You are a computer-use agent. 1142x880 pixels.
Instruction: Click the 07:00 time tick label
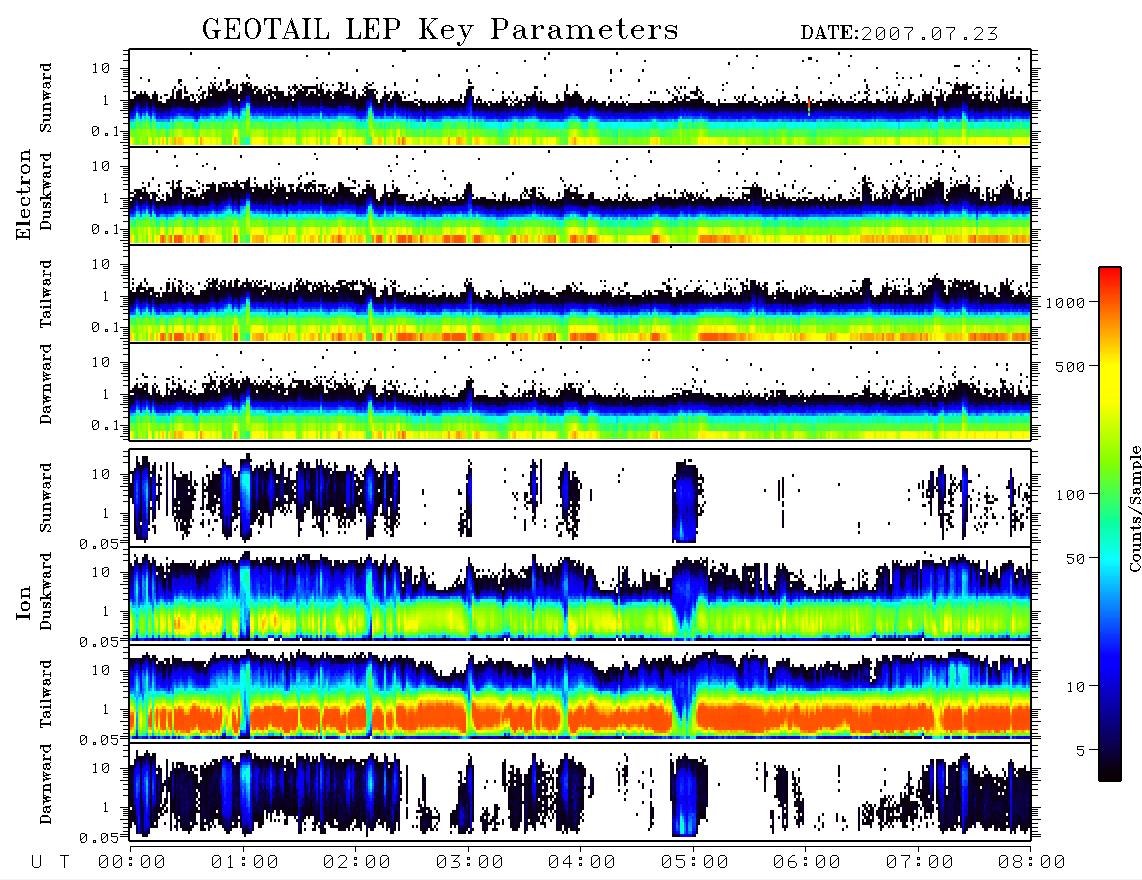(920, 863)
